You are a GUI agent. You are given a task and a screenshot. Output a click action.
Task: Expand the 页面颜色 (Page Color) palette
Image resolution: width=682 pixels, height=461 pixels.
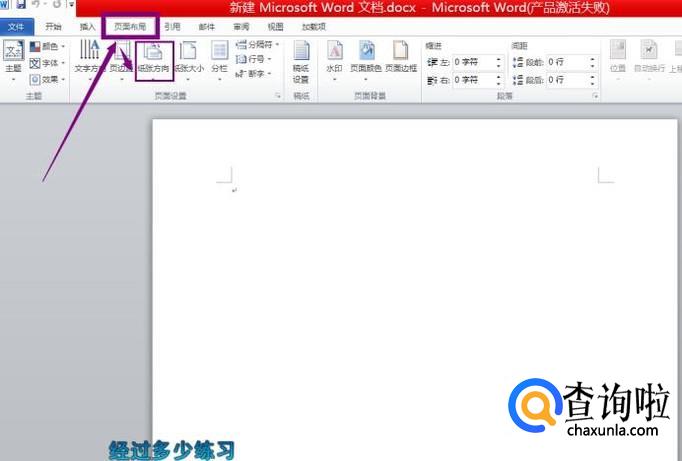(366, 58)
